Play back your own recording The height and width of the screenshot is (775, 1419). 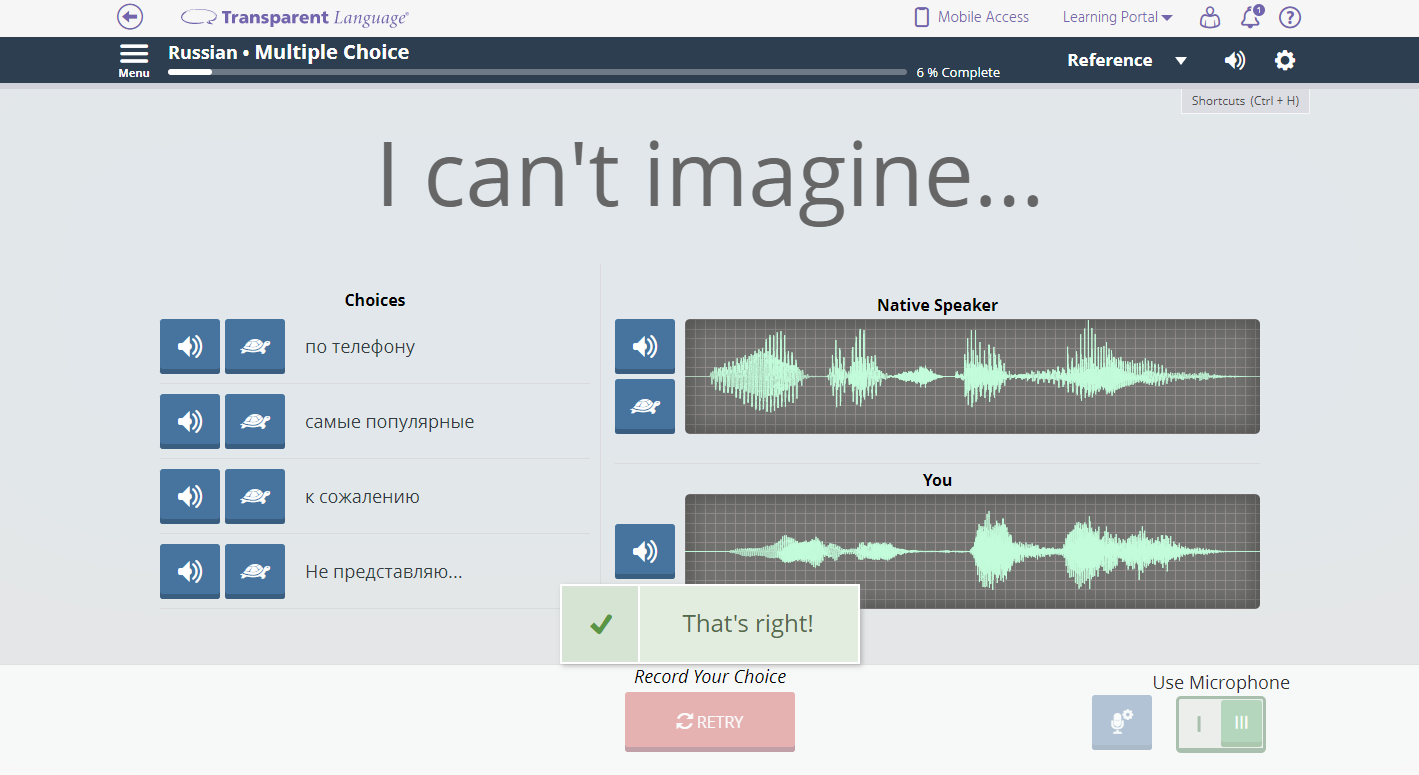click(644, 550)
